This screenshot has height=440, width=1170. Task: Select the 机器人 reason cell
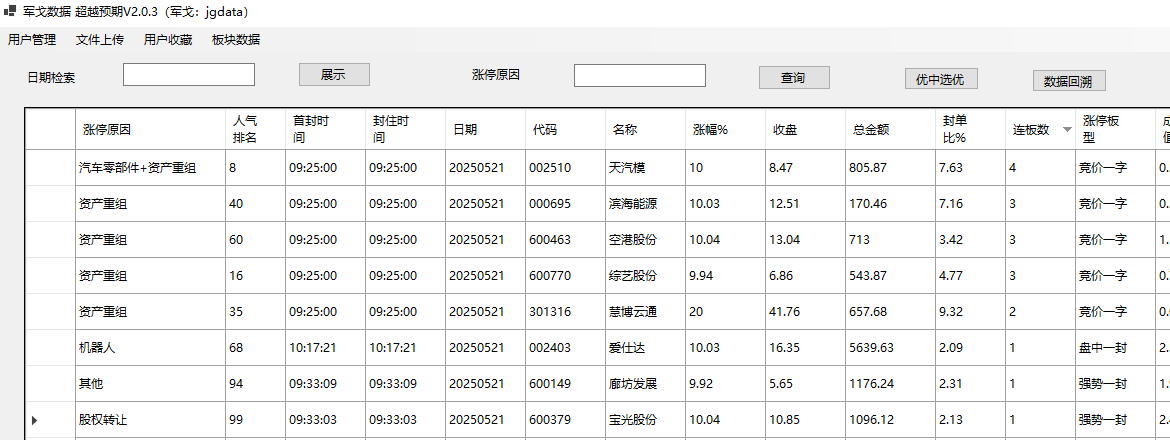pyautogui.click(x=151, y=348)
